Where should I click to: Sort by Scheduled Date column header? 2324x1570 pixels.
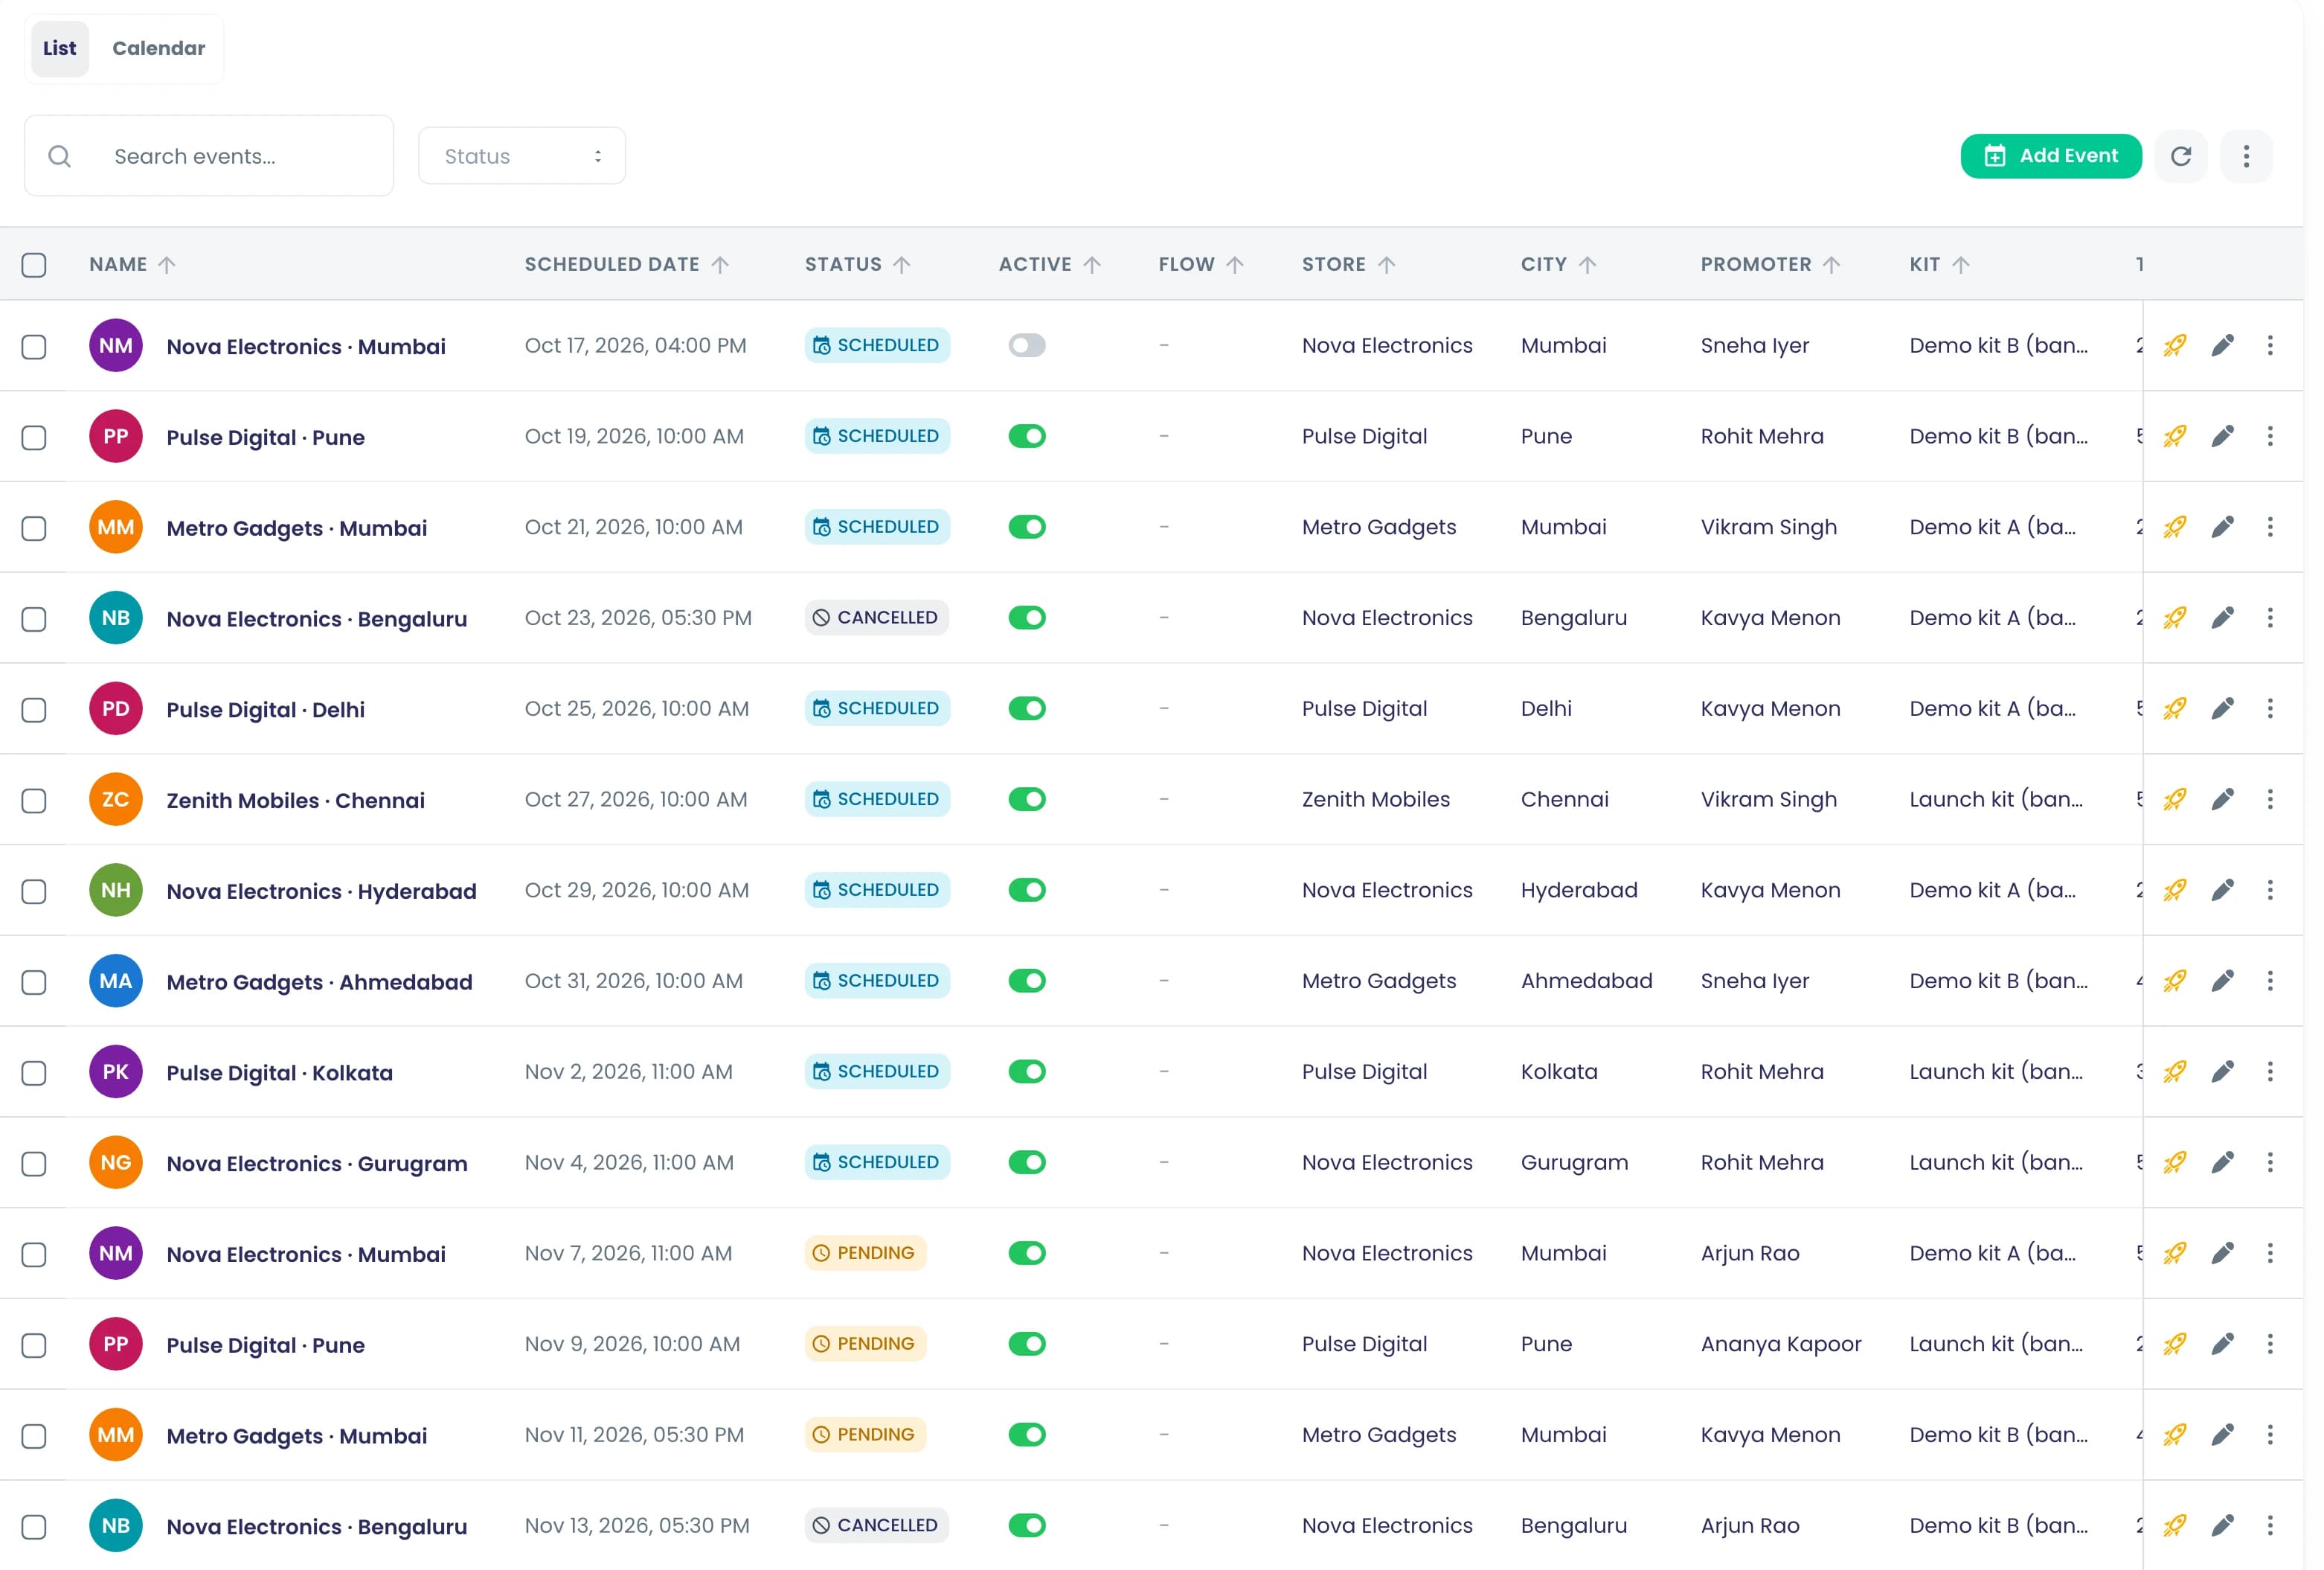pos(626,265)
